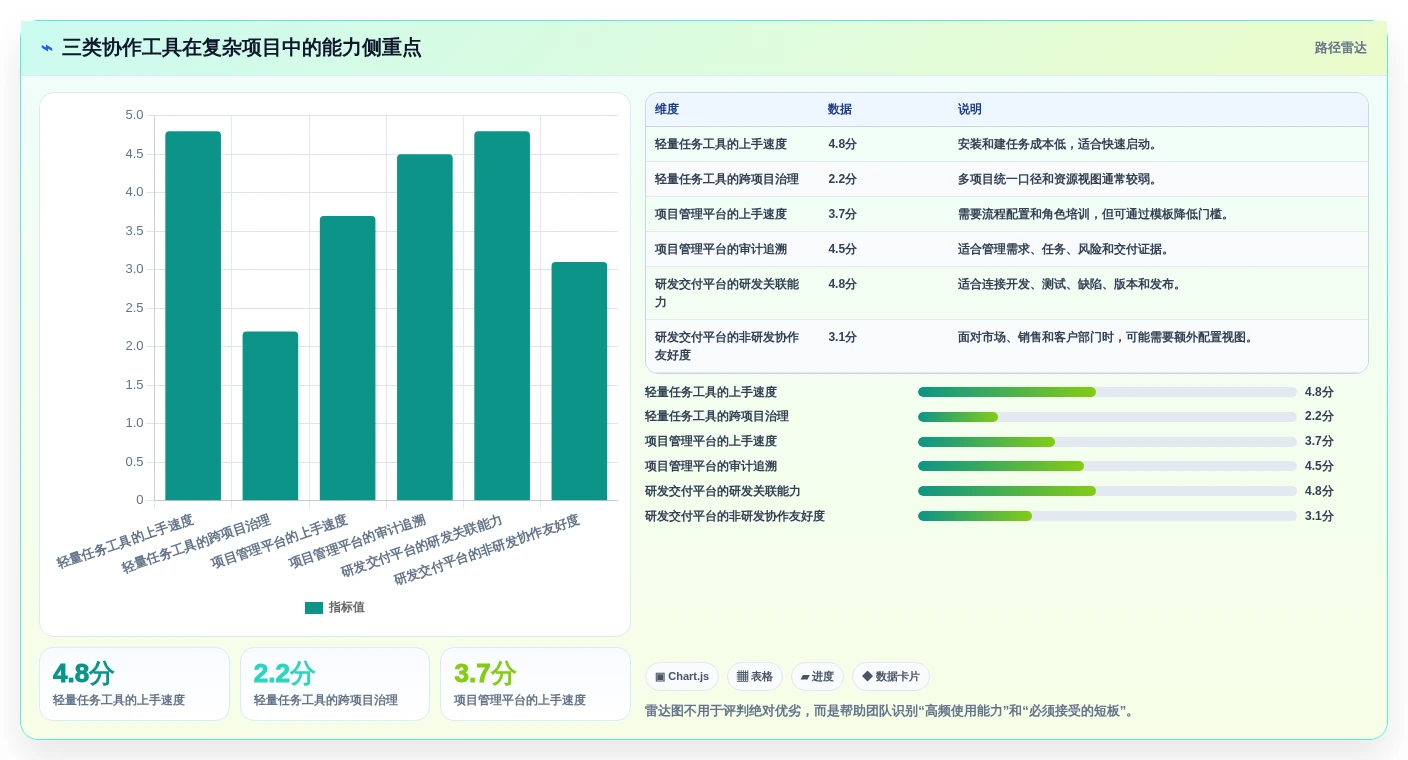
Task: Click the 路径雷达 label in header
Action: [x=1340, y=48]
